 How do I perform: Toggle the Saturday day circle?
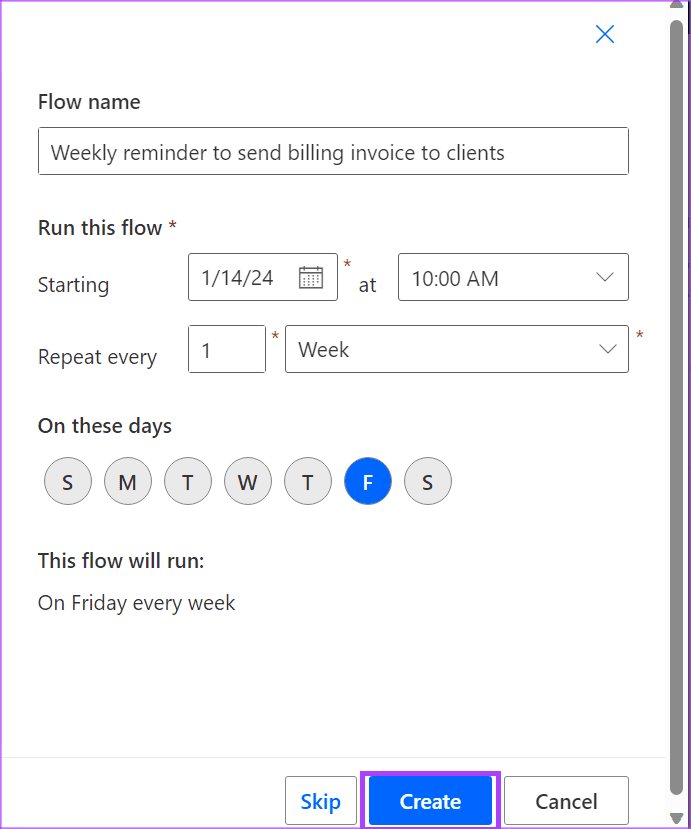428,483
